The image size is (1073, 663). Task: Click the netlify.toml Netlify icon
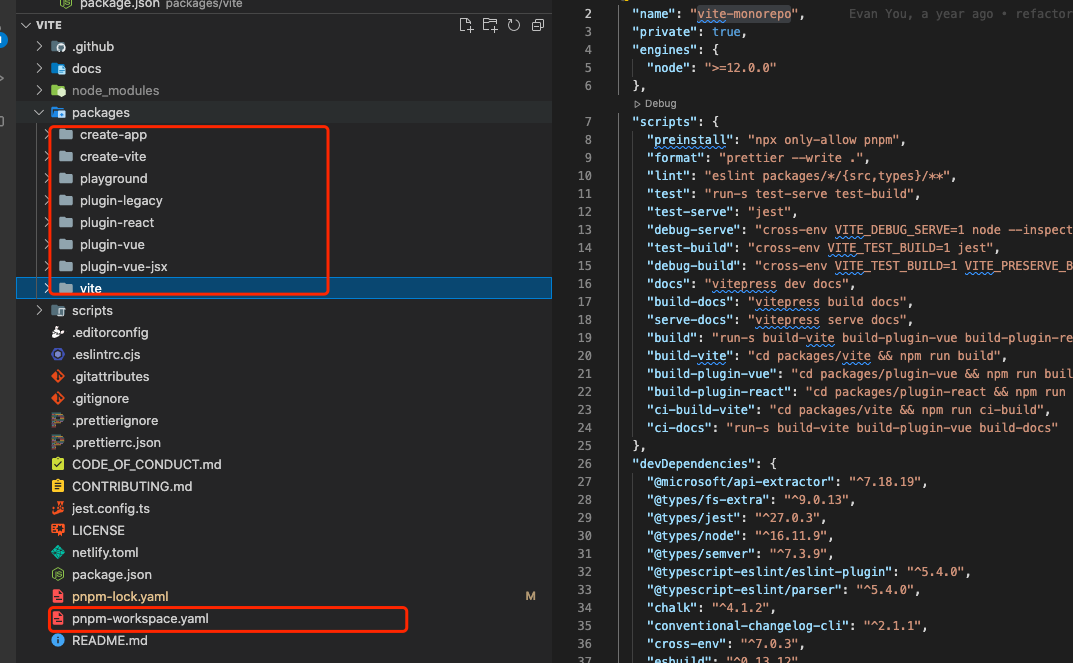click(58, 552)
